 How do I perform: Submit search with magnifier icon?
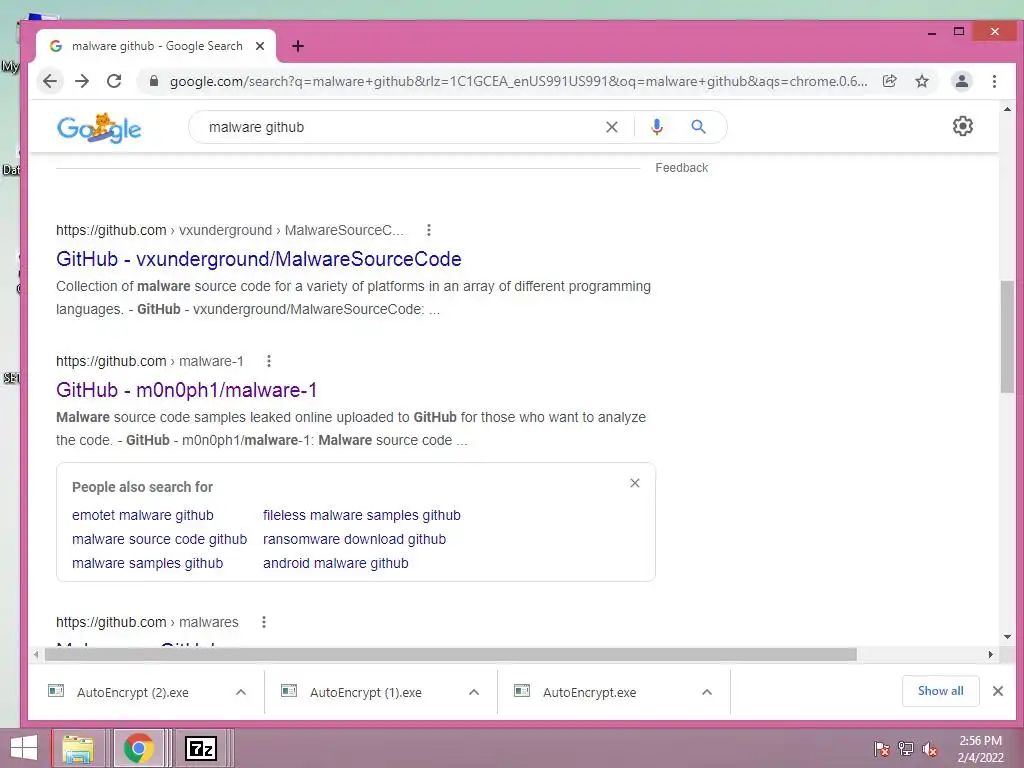point(699,127)
